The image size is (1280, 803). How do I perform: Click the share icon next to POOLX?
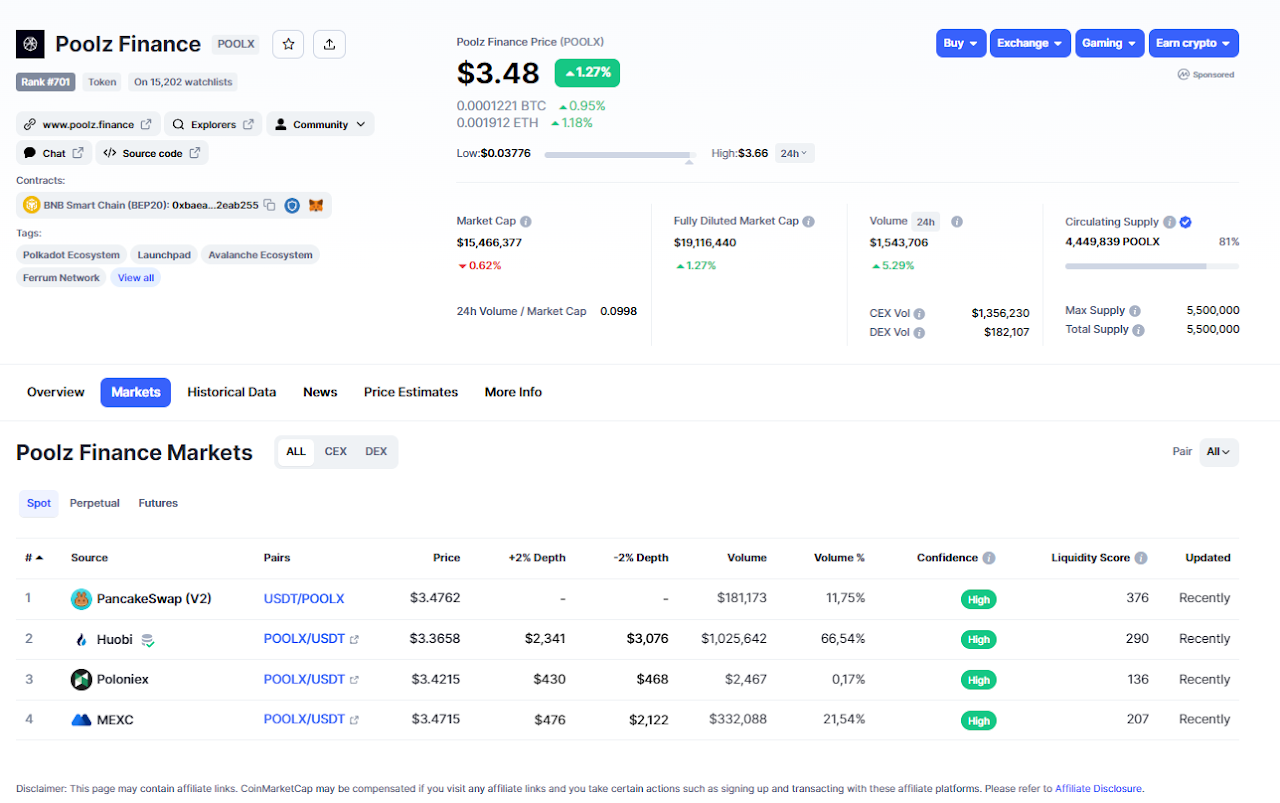[329, 44]
